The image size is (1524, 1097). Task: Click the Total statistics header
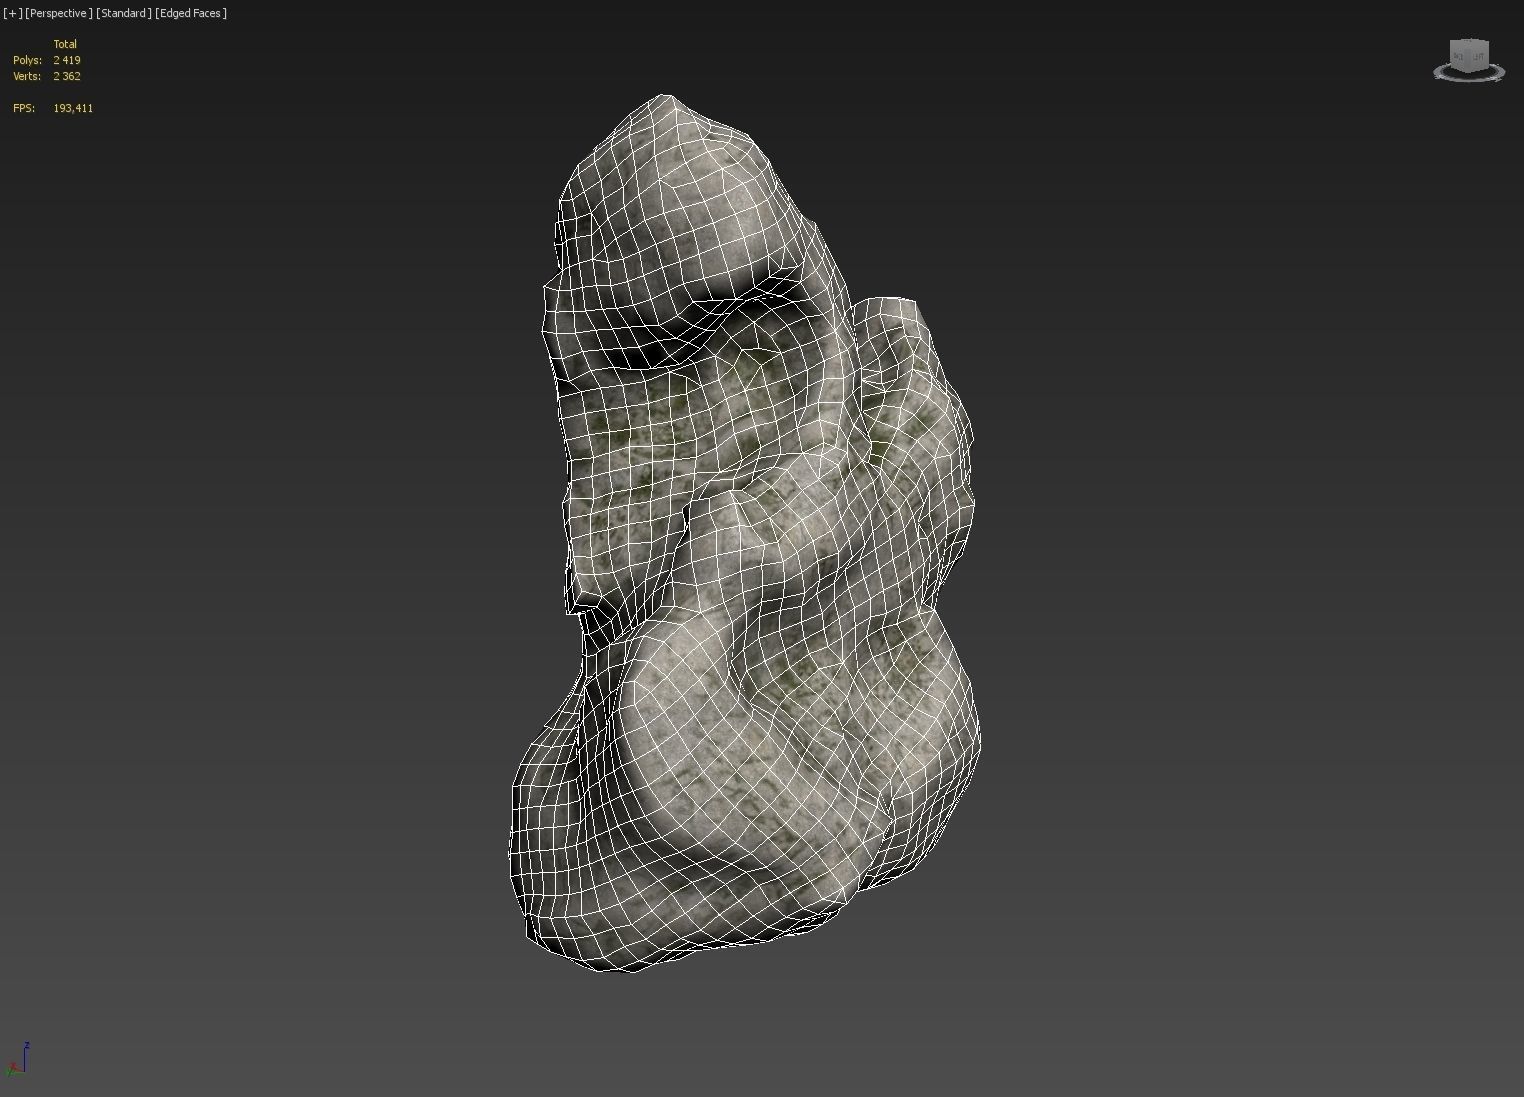pos(65,44)
